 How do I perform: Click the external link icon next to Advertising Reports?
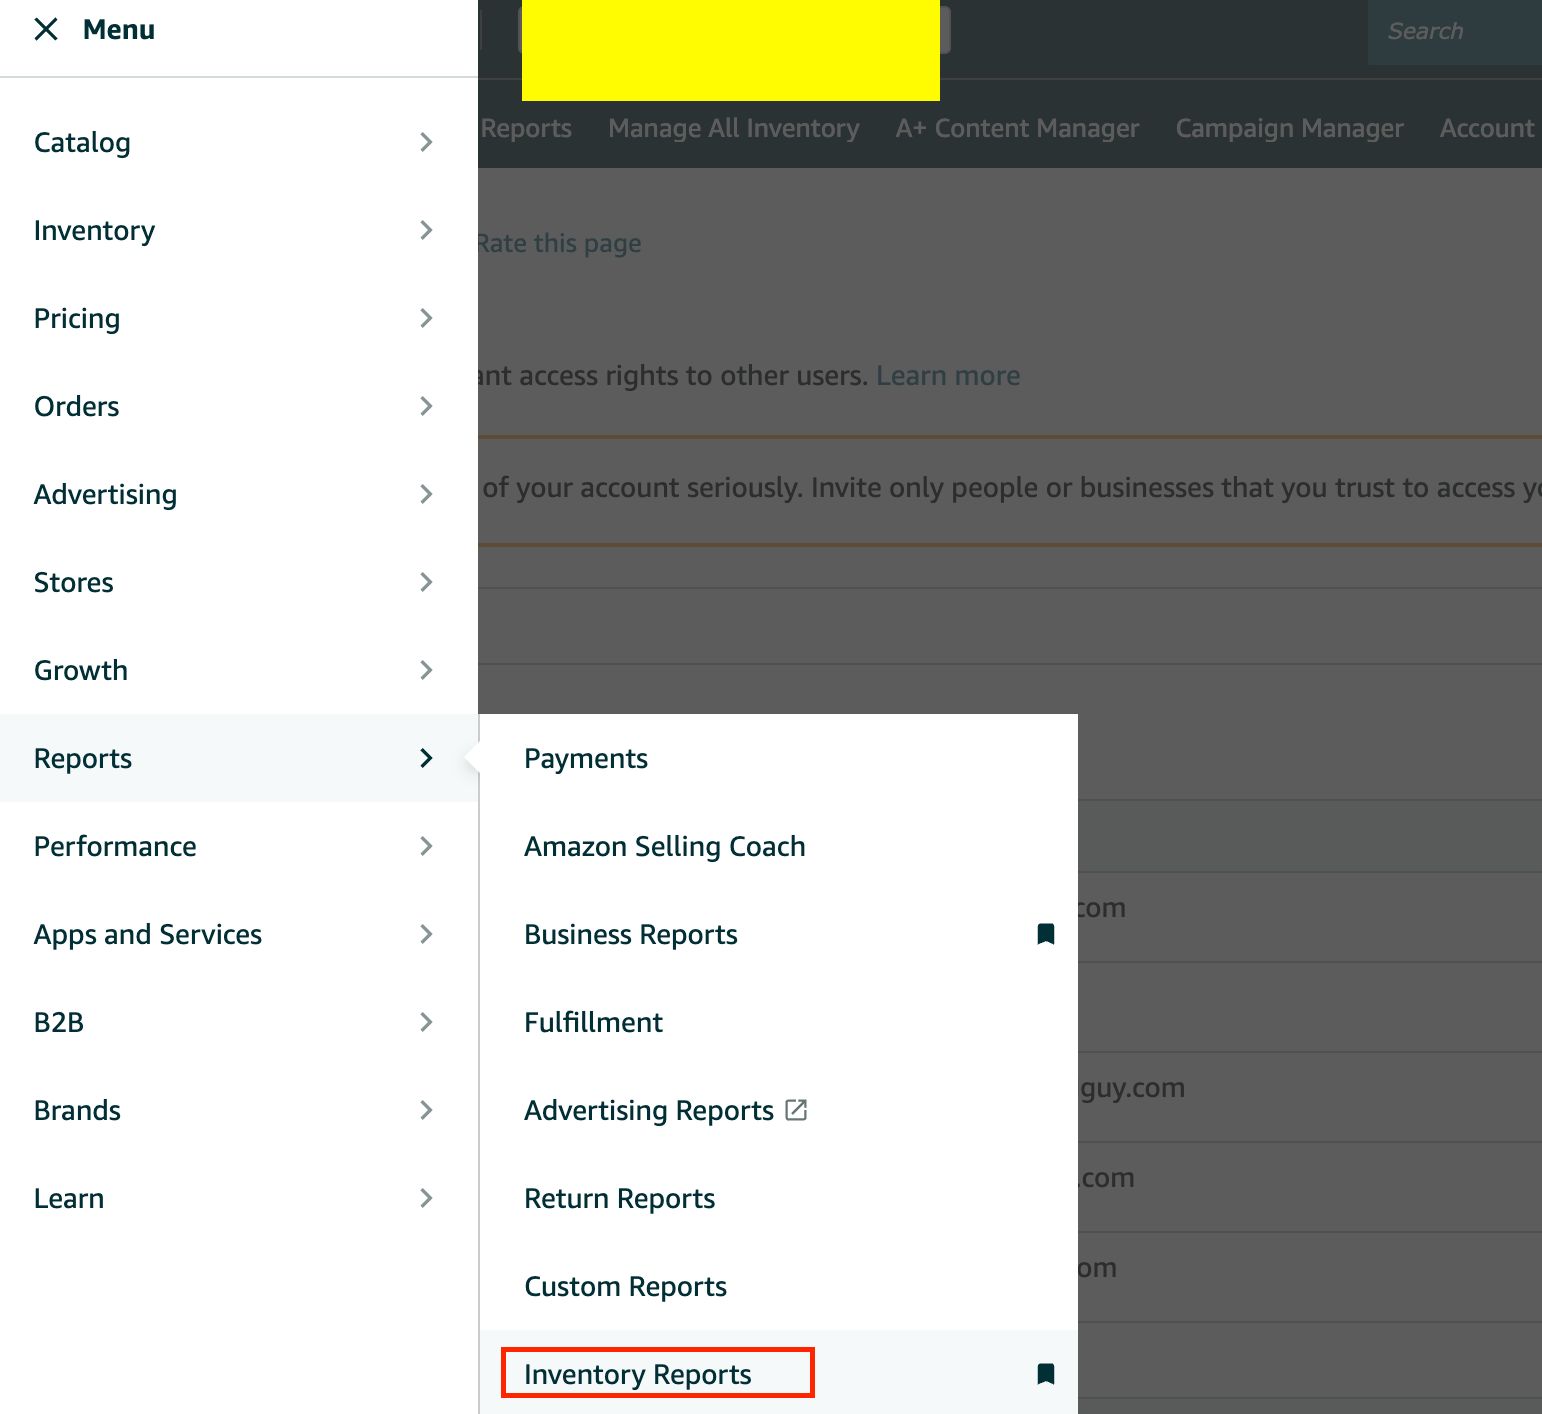click(x=796, y=1110)
